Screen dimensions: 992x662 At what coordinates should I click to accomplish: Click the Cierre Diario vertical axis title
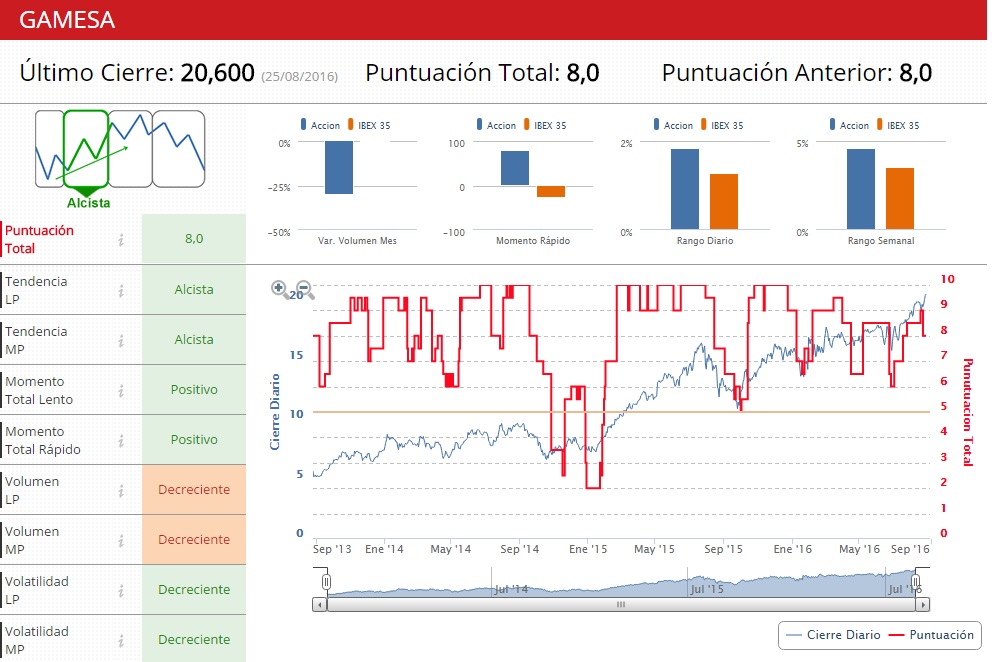click(x=275, y=412)
